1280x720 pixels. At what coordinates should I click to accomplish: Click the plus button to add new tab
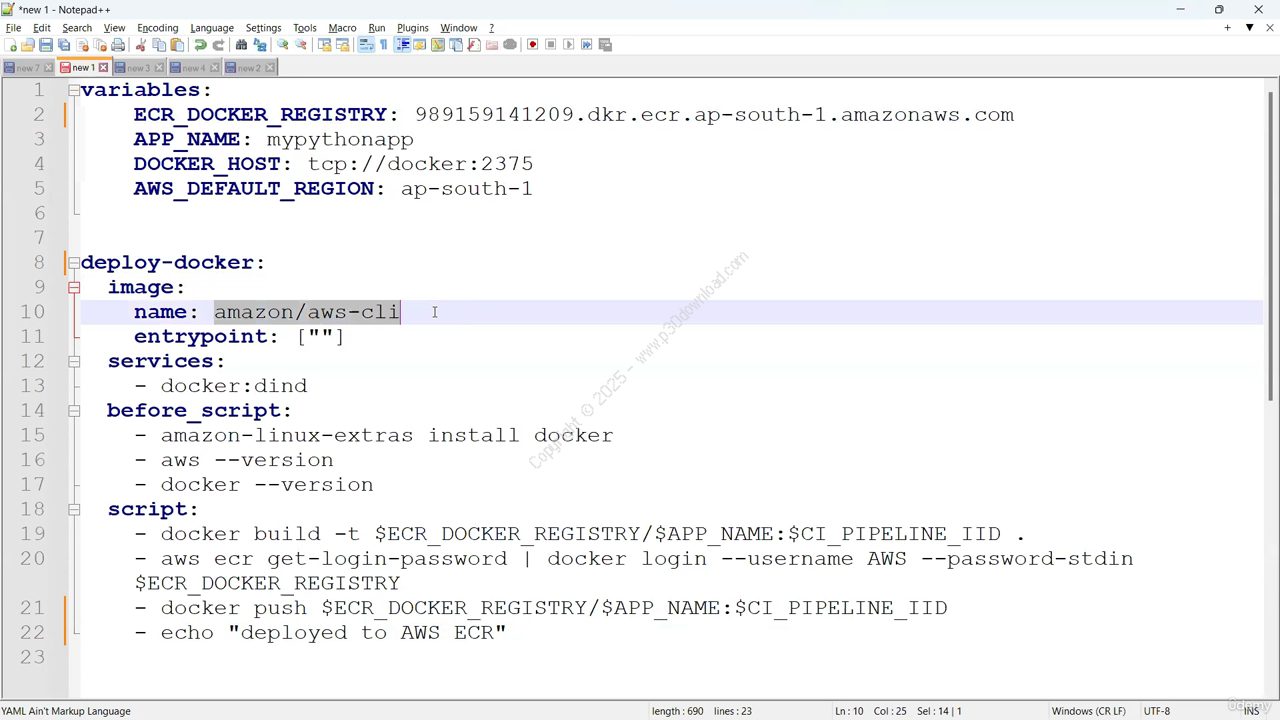[1227, 27]
